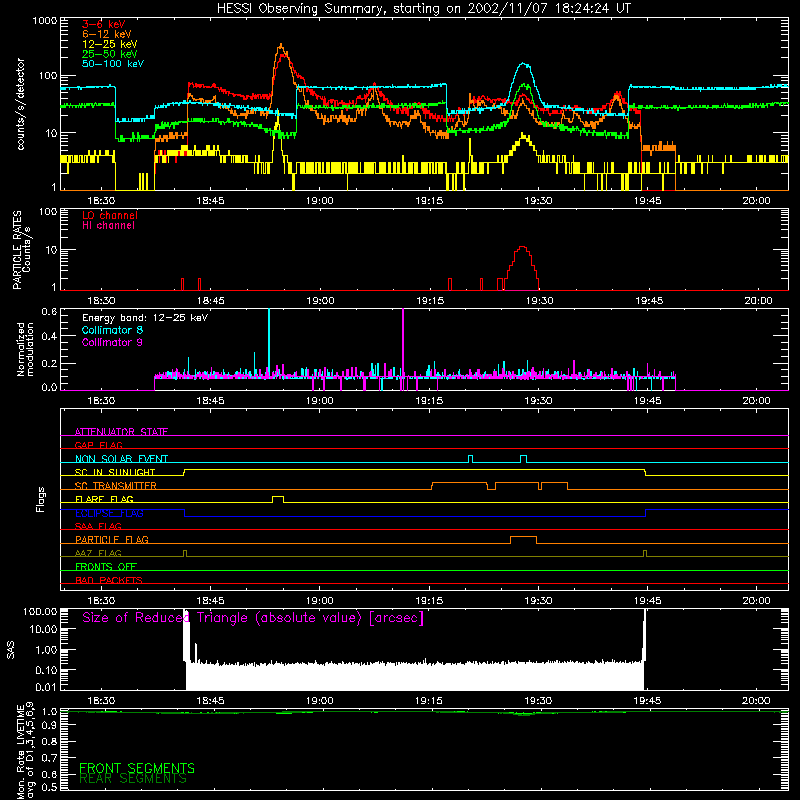Click the ECLIPSE FLAG label
The image size is (800, 800).
109,513
